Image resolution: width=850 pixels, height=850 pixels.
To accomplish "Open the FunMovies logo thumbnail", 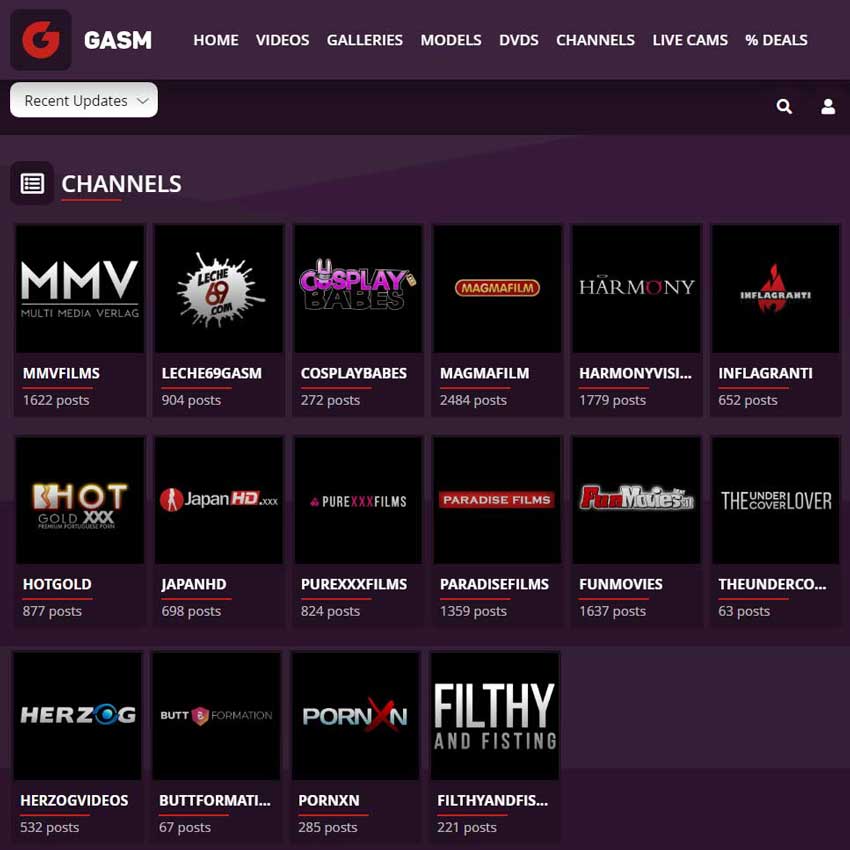I will tap(636, 500).
